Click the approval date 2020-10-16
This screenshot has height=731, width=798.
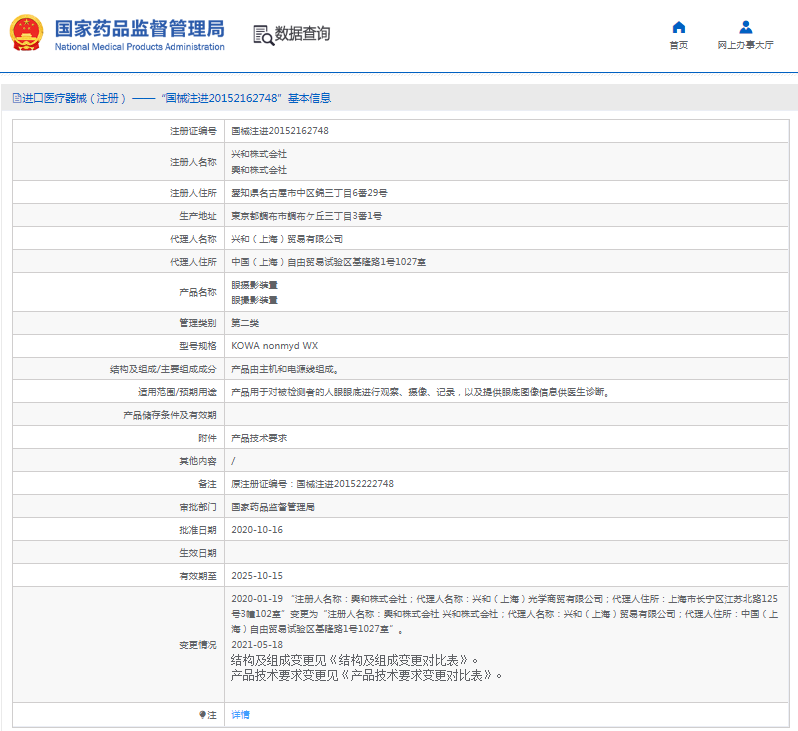pos(257,530)
